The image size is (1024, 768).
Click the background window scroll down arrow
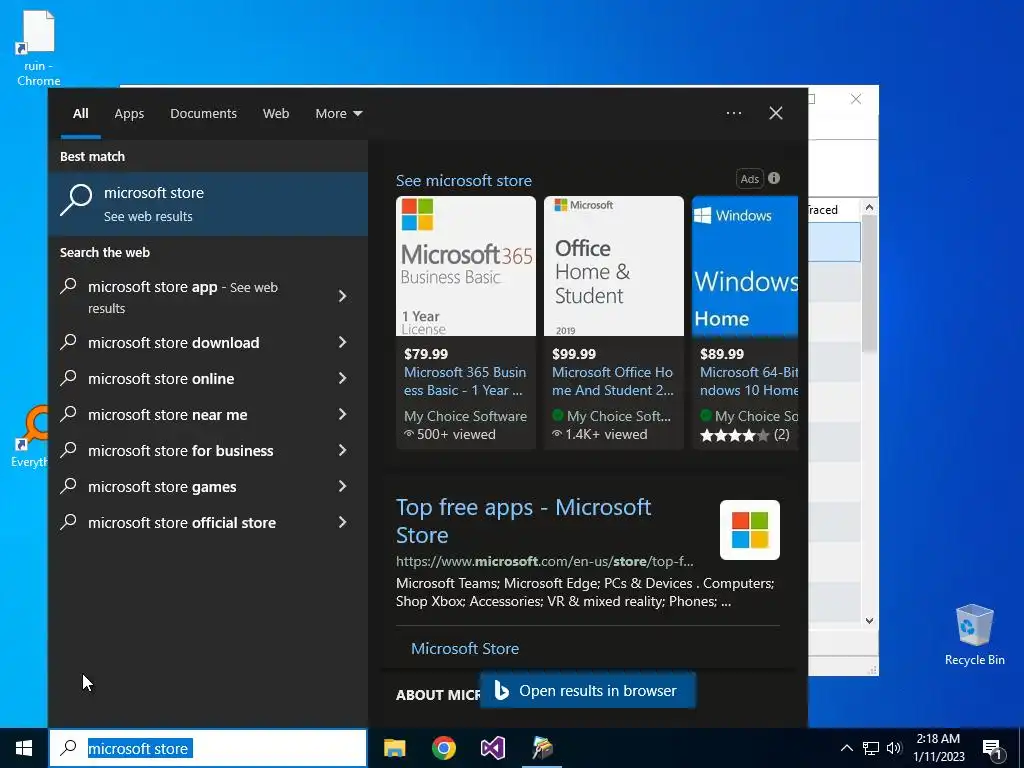[x=869, y=621]
